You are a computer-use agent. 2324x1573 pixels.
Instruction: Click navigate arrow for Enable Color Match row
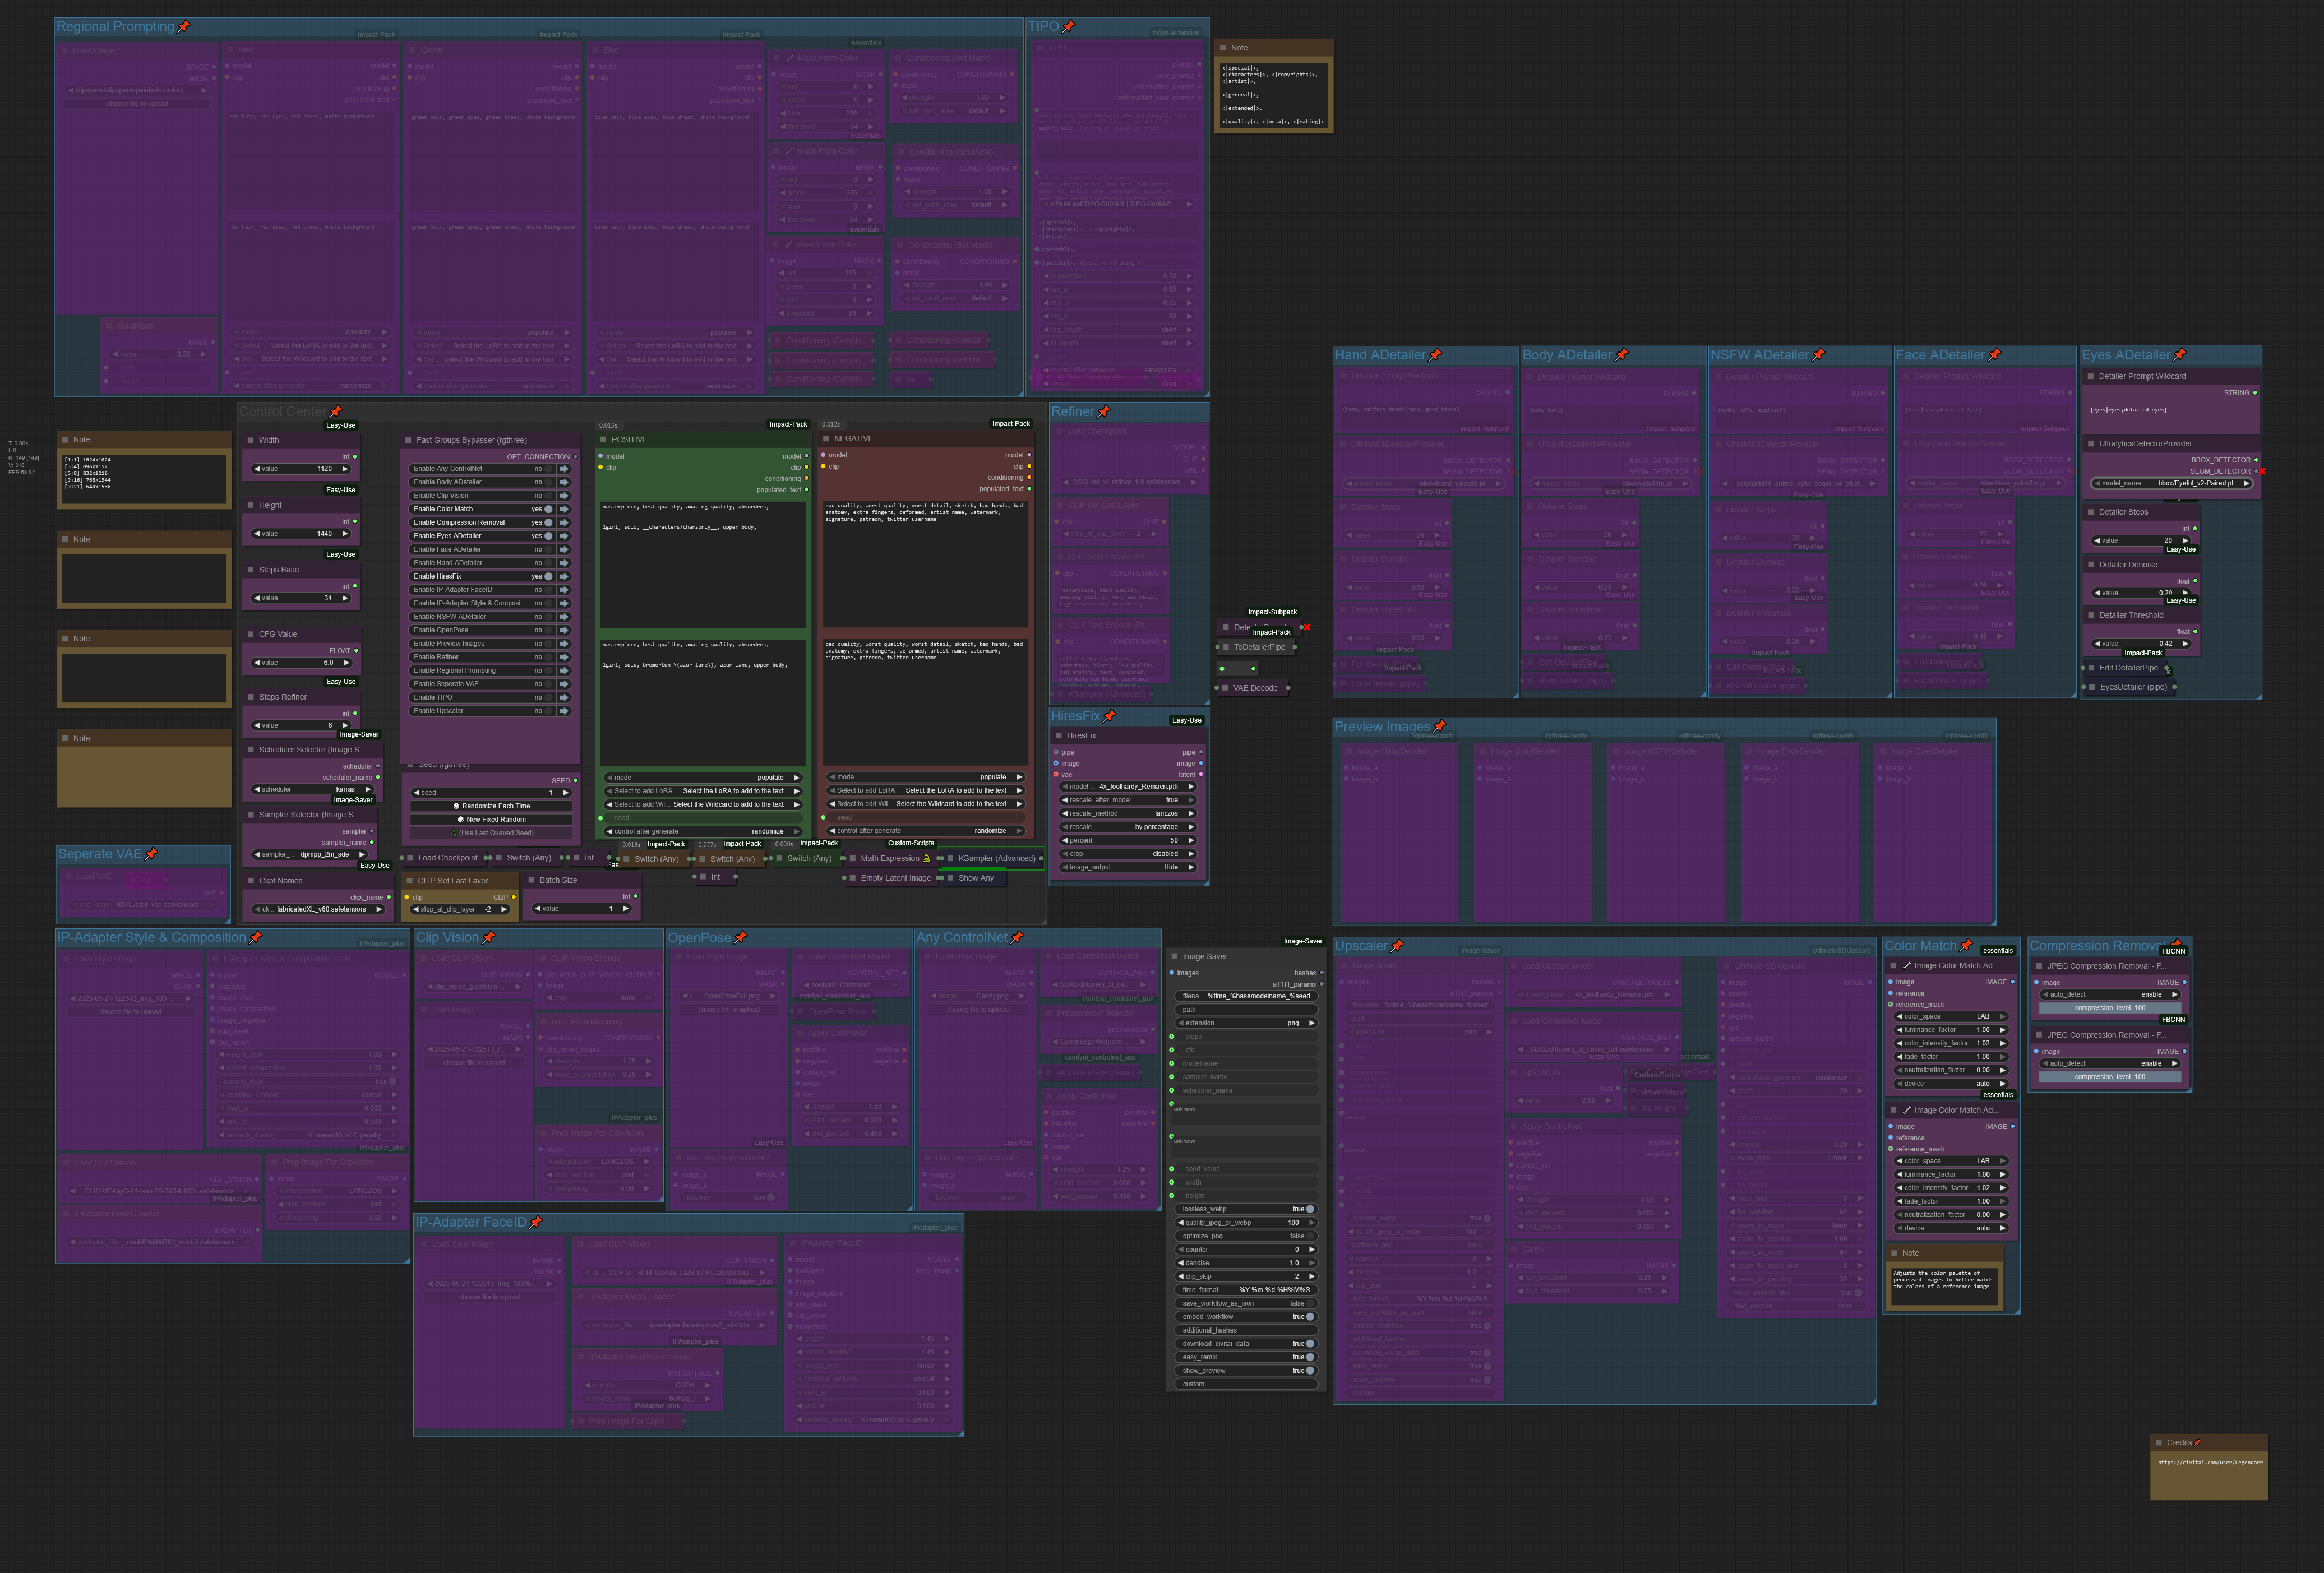tap(564, 509)
